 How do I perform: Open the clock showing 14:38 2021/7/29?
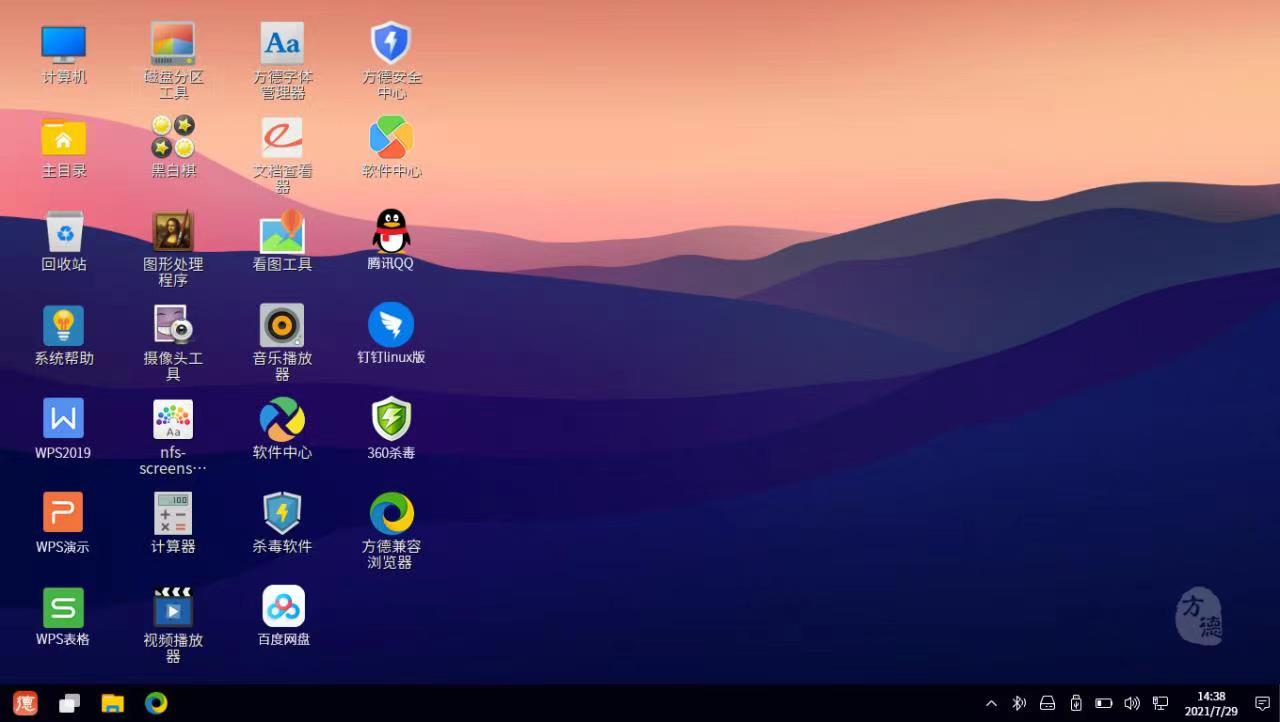(1211, 703)
